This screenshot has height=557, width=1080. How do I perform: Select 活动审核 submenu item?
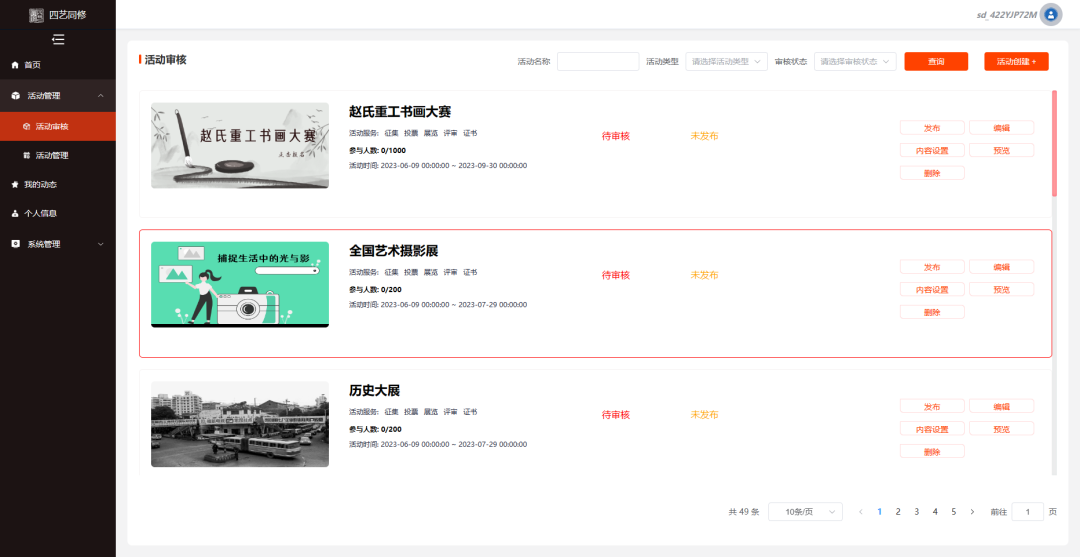(58, 127)
